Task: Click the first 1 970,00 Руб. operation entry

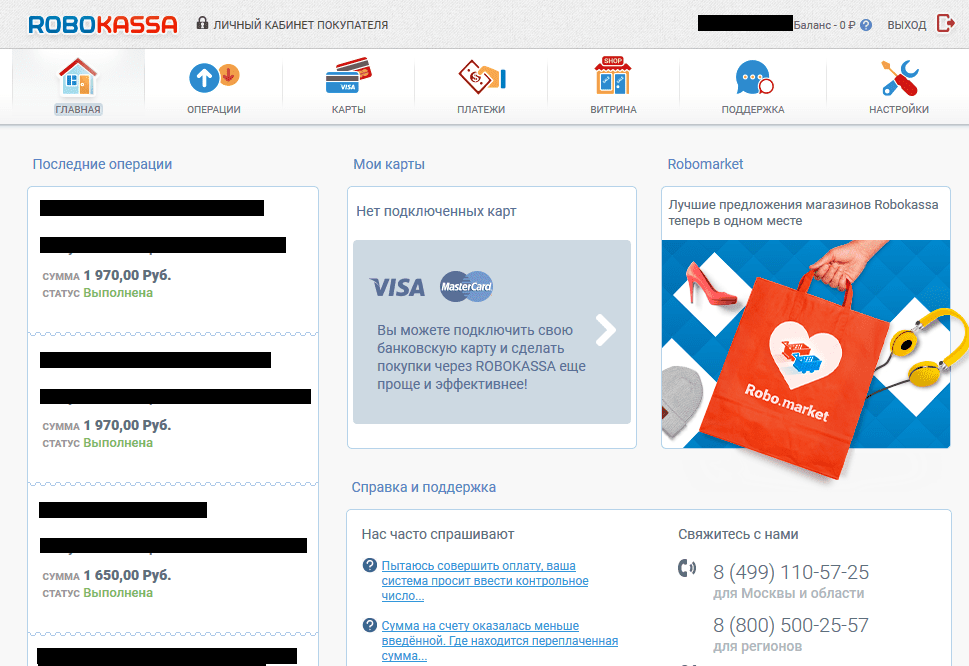Action: click(x=173, y=259)
